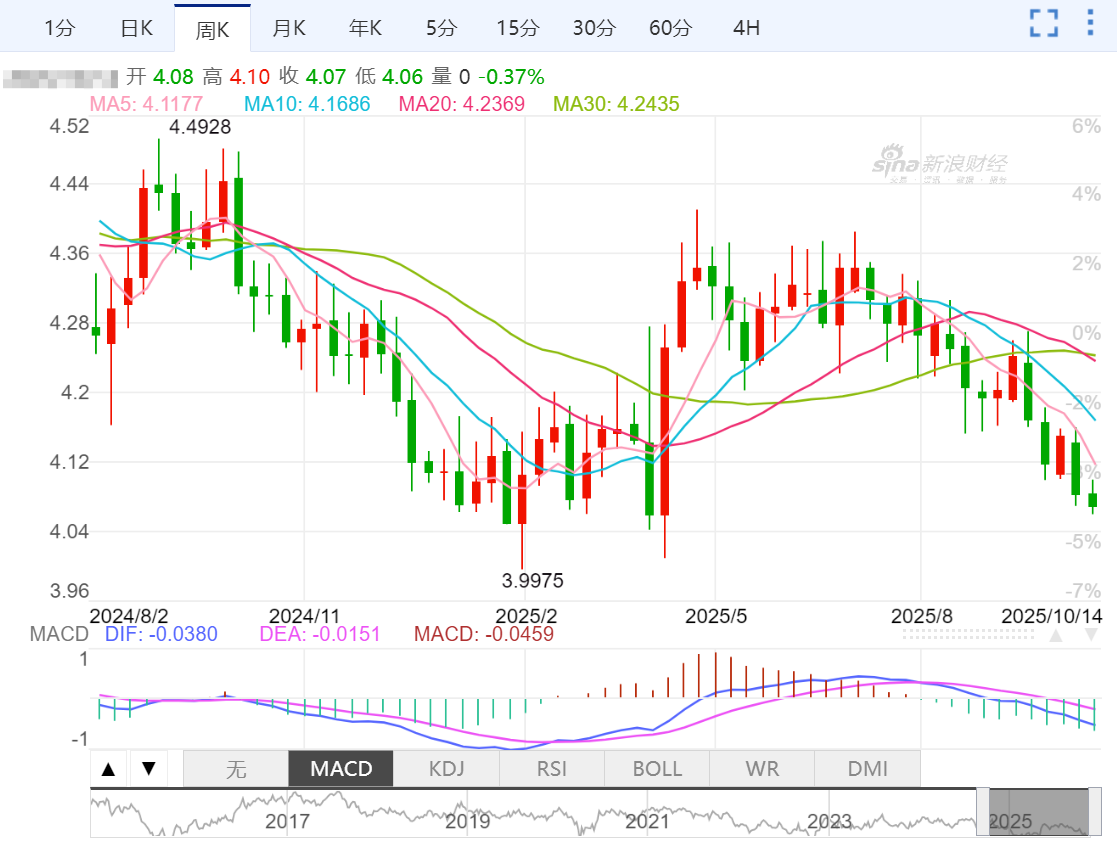Click the fullscreen expand icon
Viewport: 1117px width, 848px height.
pyautogui.click(x=1044, y=24)
